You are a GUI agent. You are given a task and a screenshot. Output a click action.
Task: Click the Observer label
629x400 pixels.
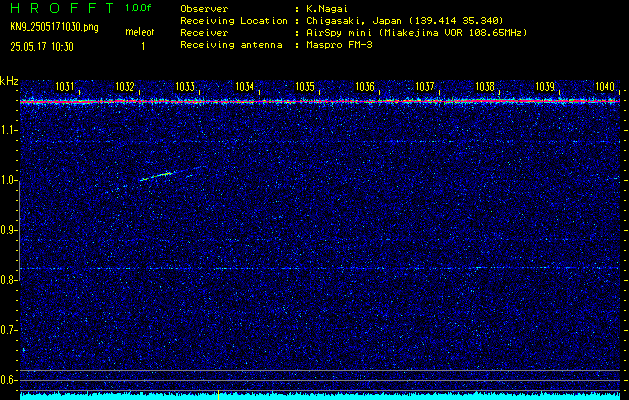[x=204, y=8]
